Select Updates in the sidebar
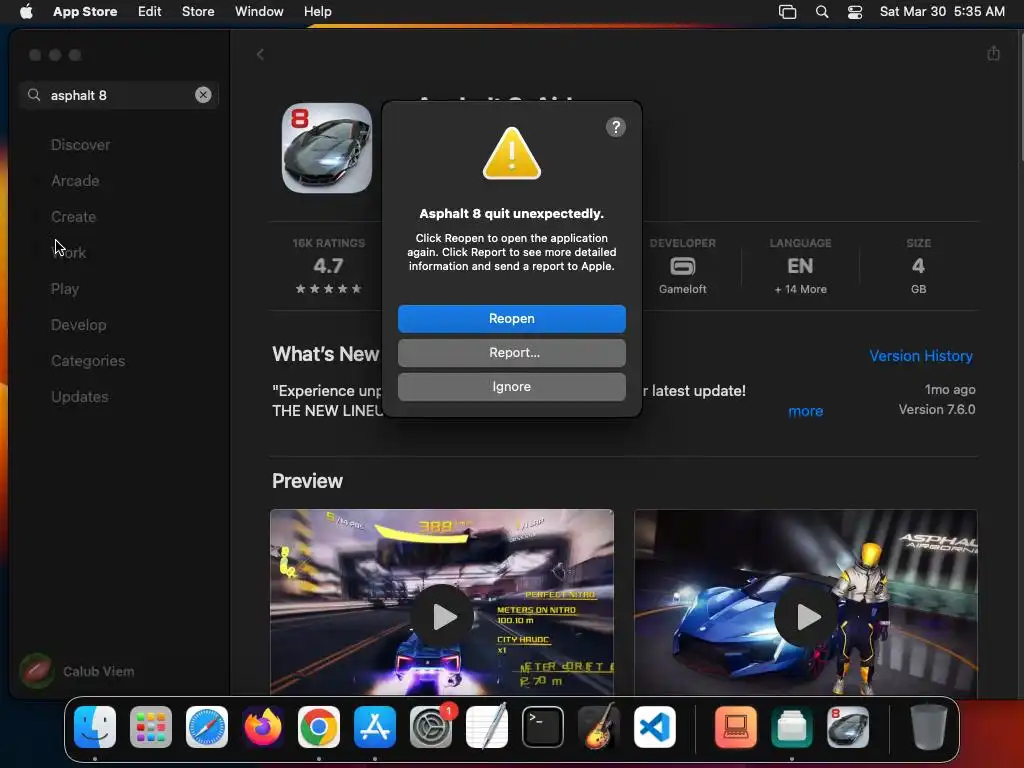Screen dimensions: 1024x768 tap(80, 396)
